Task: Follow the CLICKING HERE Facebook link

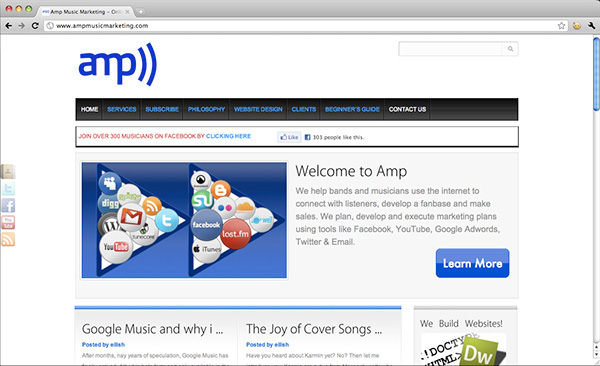Action: coord(228,136)
